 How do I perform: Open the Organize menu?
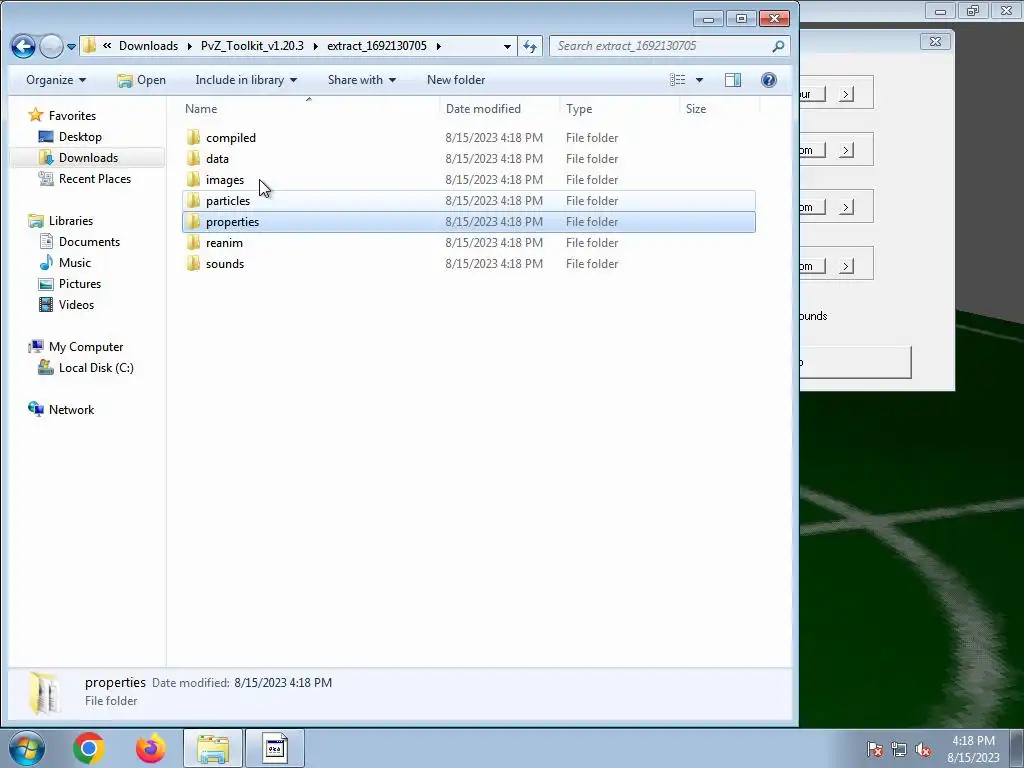pos(56,80)
